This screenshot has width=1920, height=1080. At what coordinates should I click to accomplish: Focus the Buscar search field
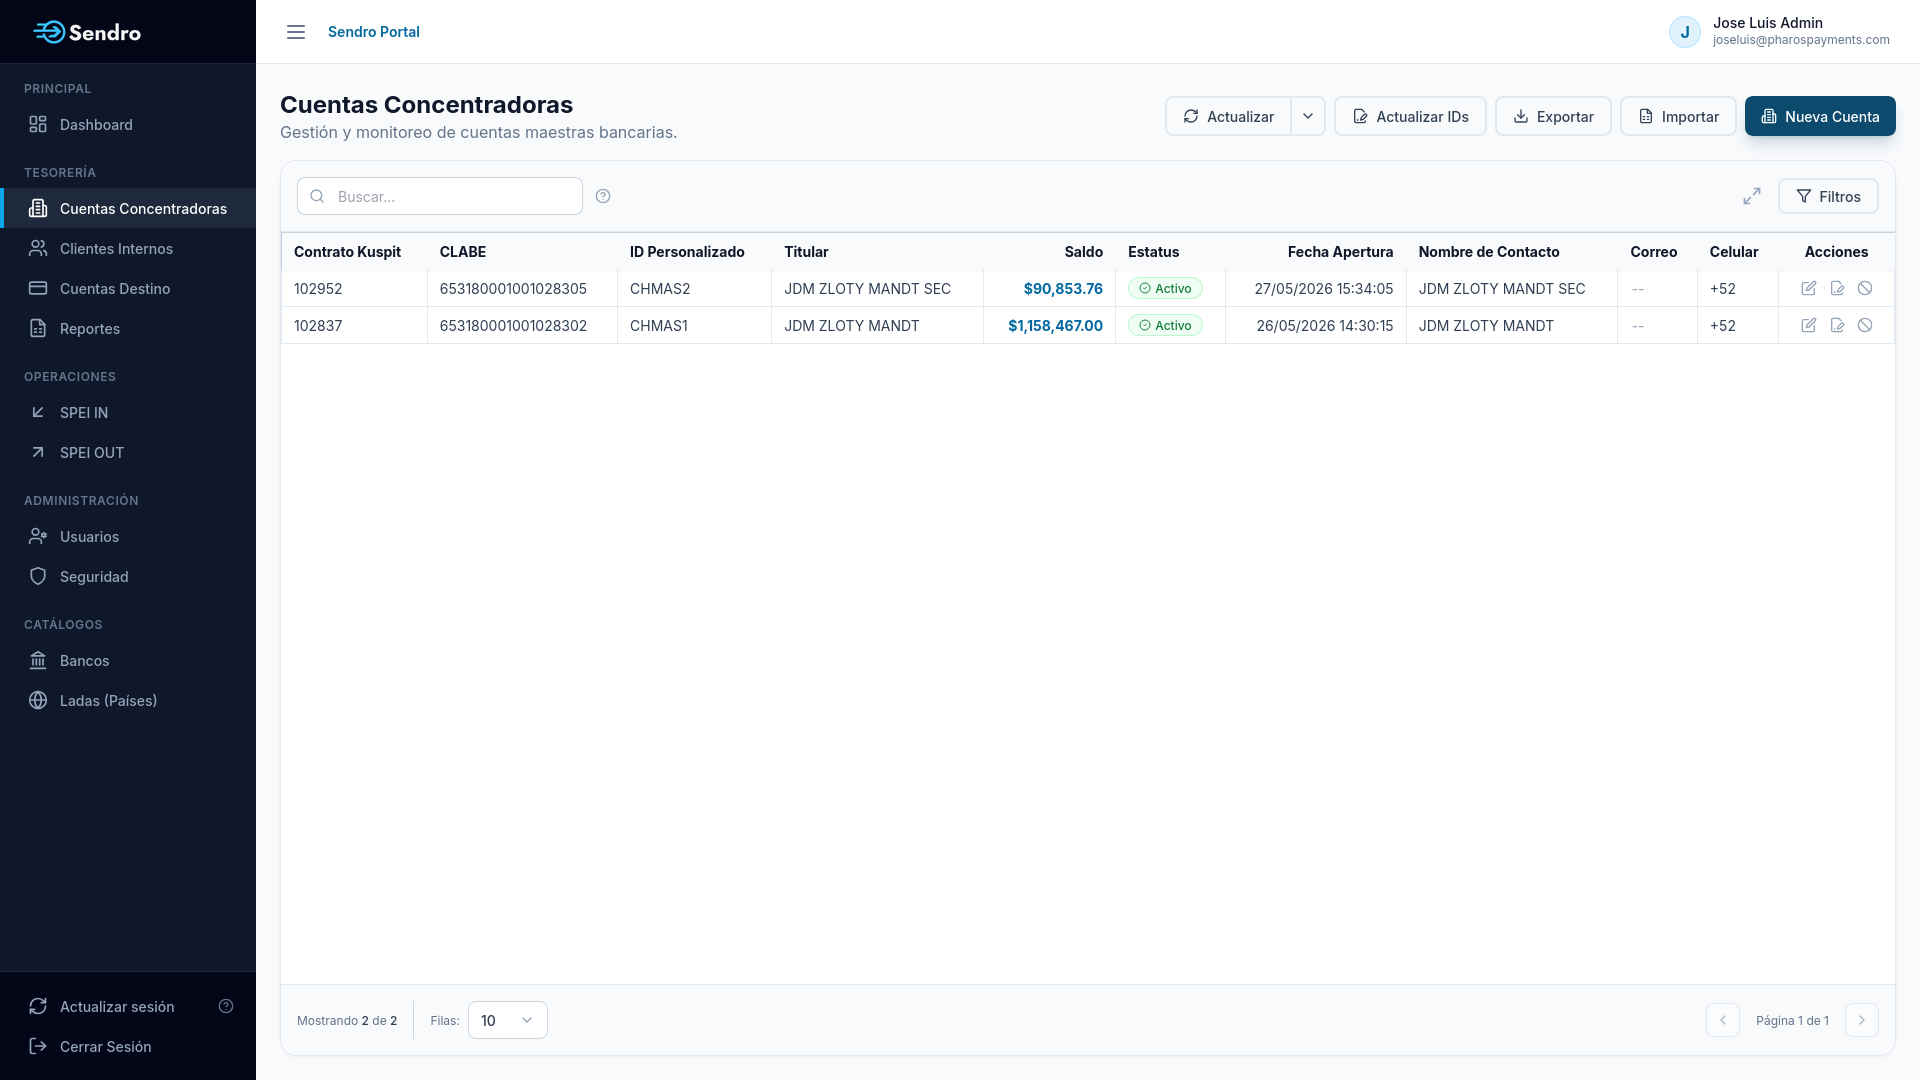coord(440,196)
